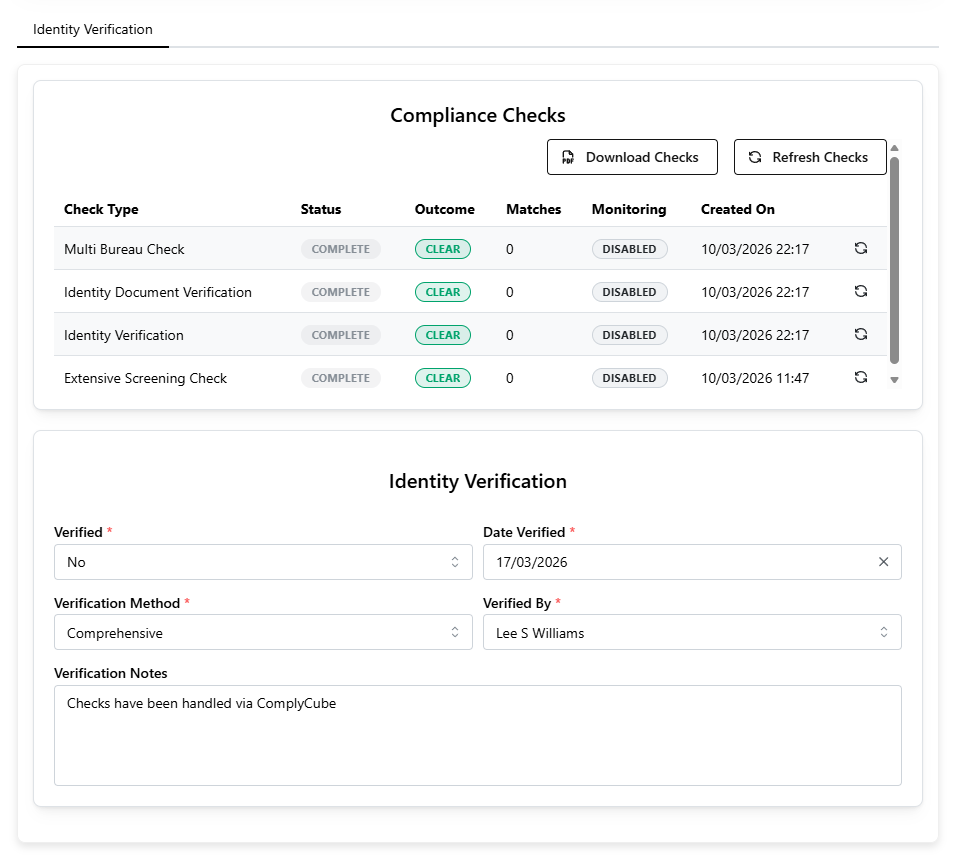Click Multi Bureau Check created date 10/03/2026 22:17
This screenshot has height=856, width=964.
pyautogui.click(x=755, y=249)
